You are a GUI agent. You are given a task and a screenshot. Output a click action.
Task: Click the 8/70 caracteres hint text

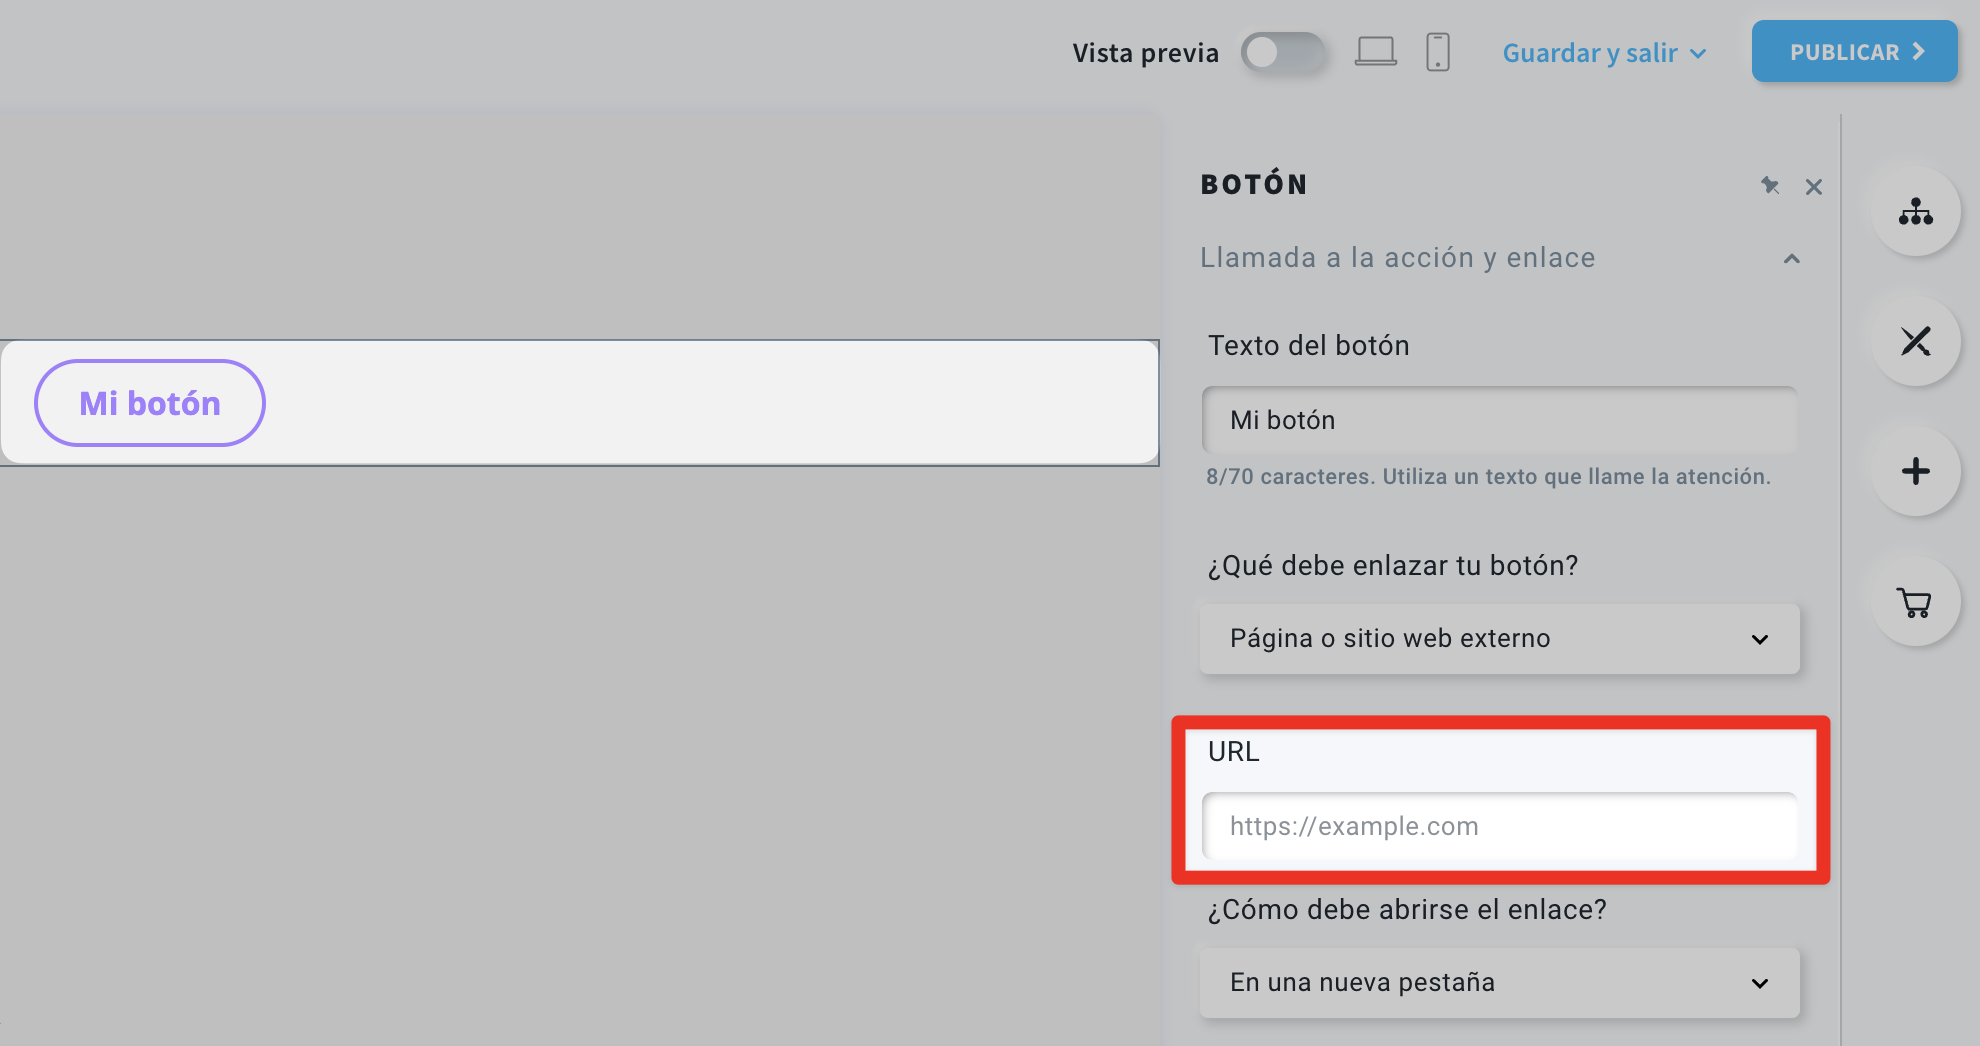[x=1488, y=477]
